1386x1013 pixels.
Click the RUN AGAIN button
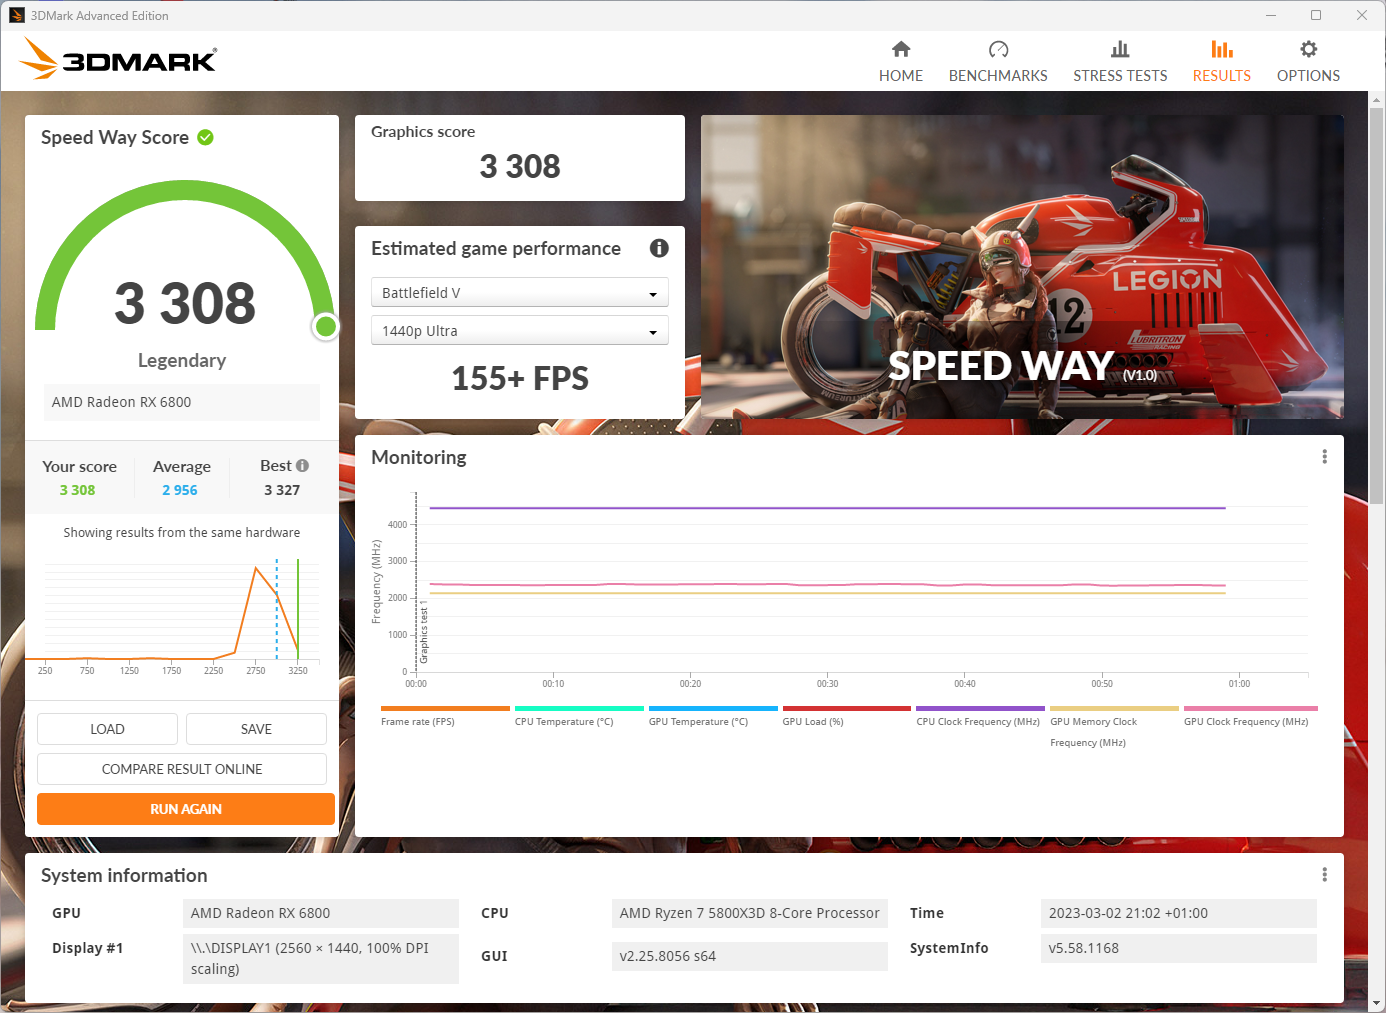186,809
